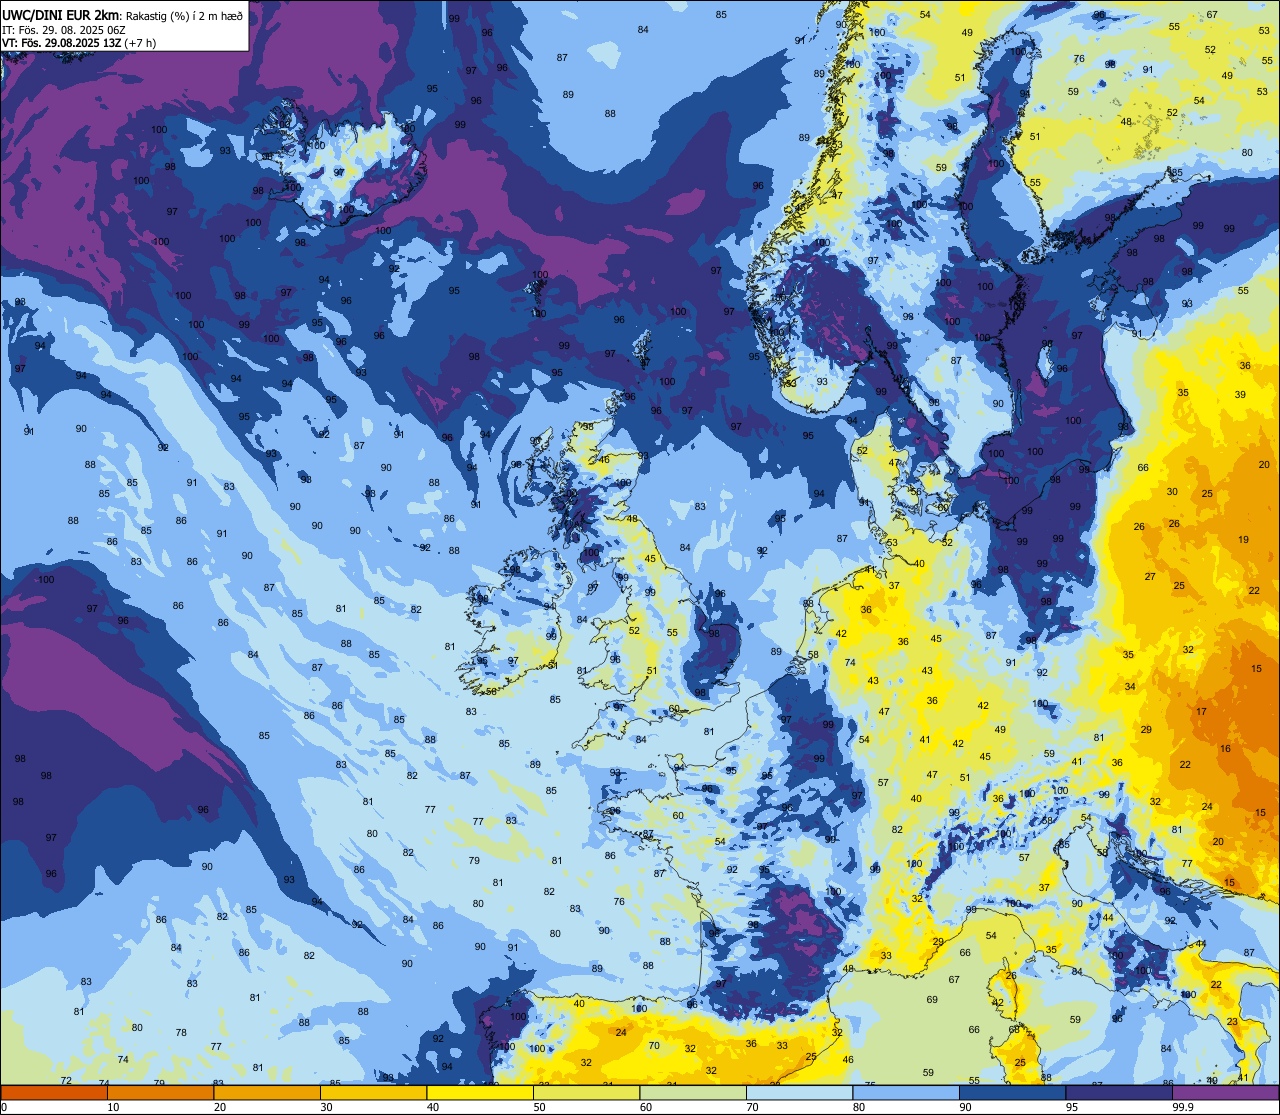Click the '80' legend scale label
This screenshot has width=1280, height=1115.
pos(858,1107)
